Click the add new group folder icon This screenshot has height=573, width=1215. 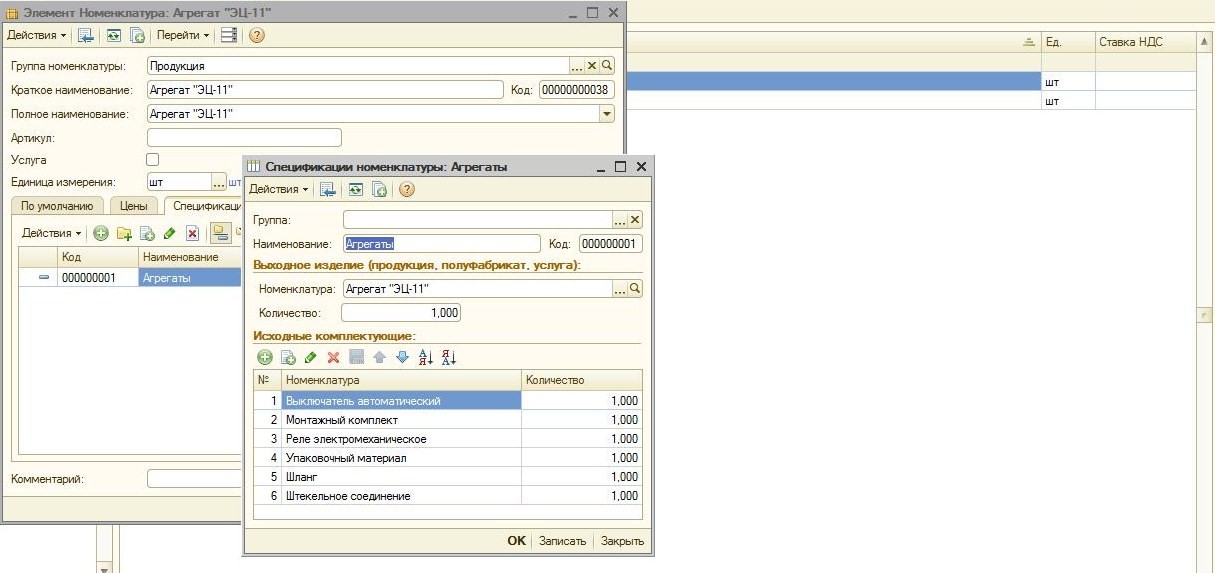pos(124,233)
